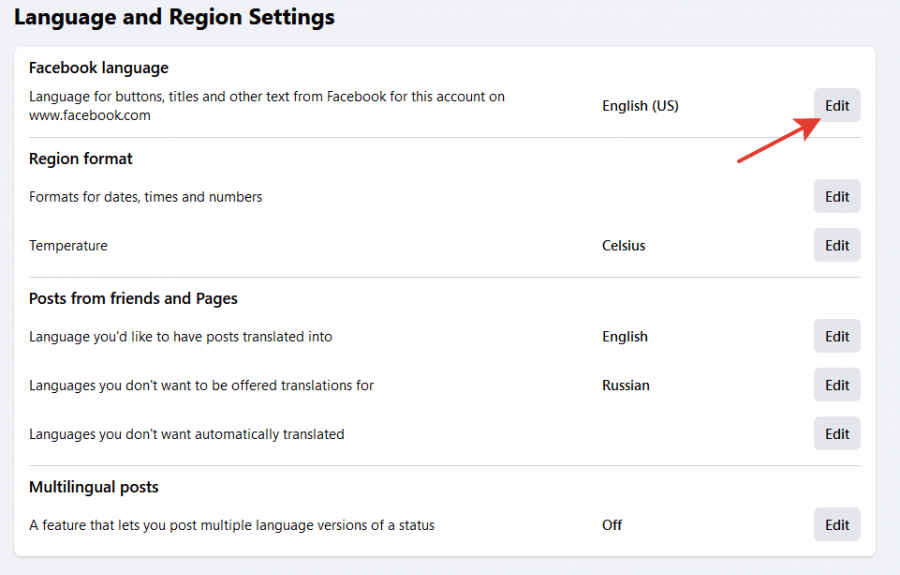Edit the Facebook language setting
Screen dimensions: 900x575
tap(837, 106)
